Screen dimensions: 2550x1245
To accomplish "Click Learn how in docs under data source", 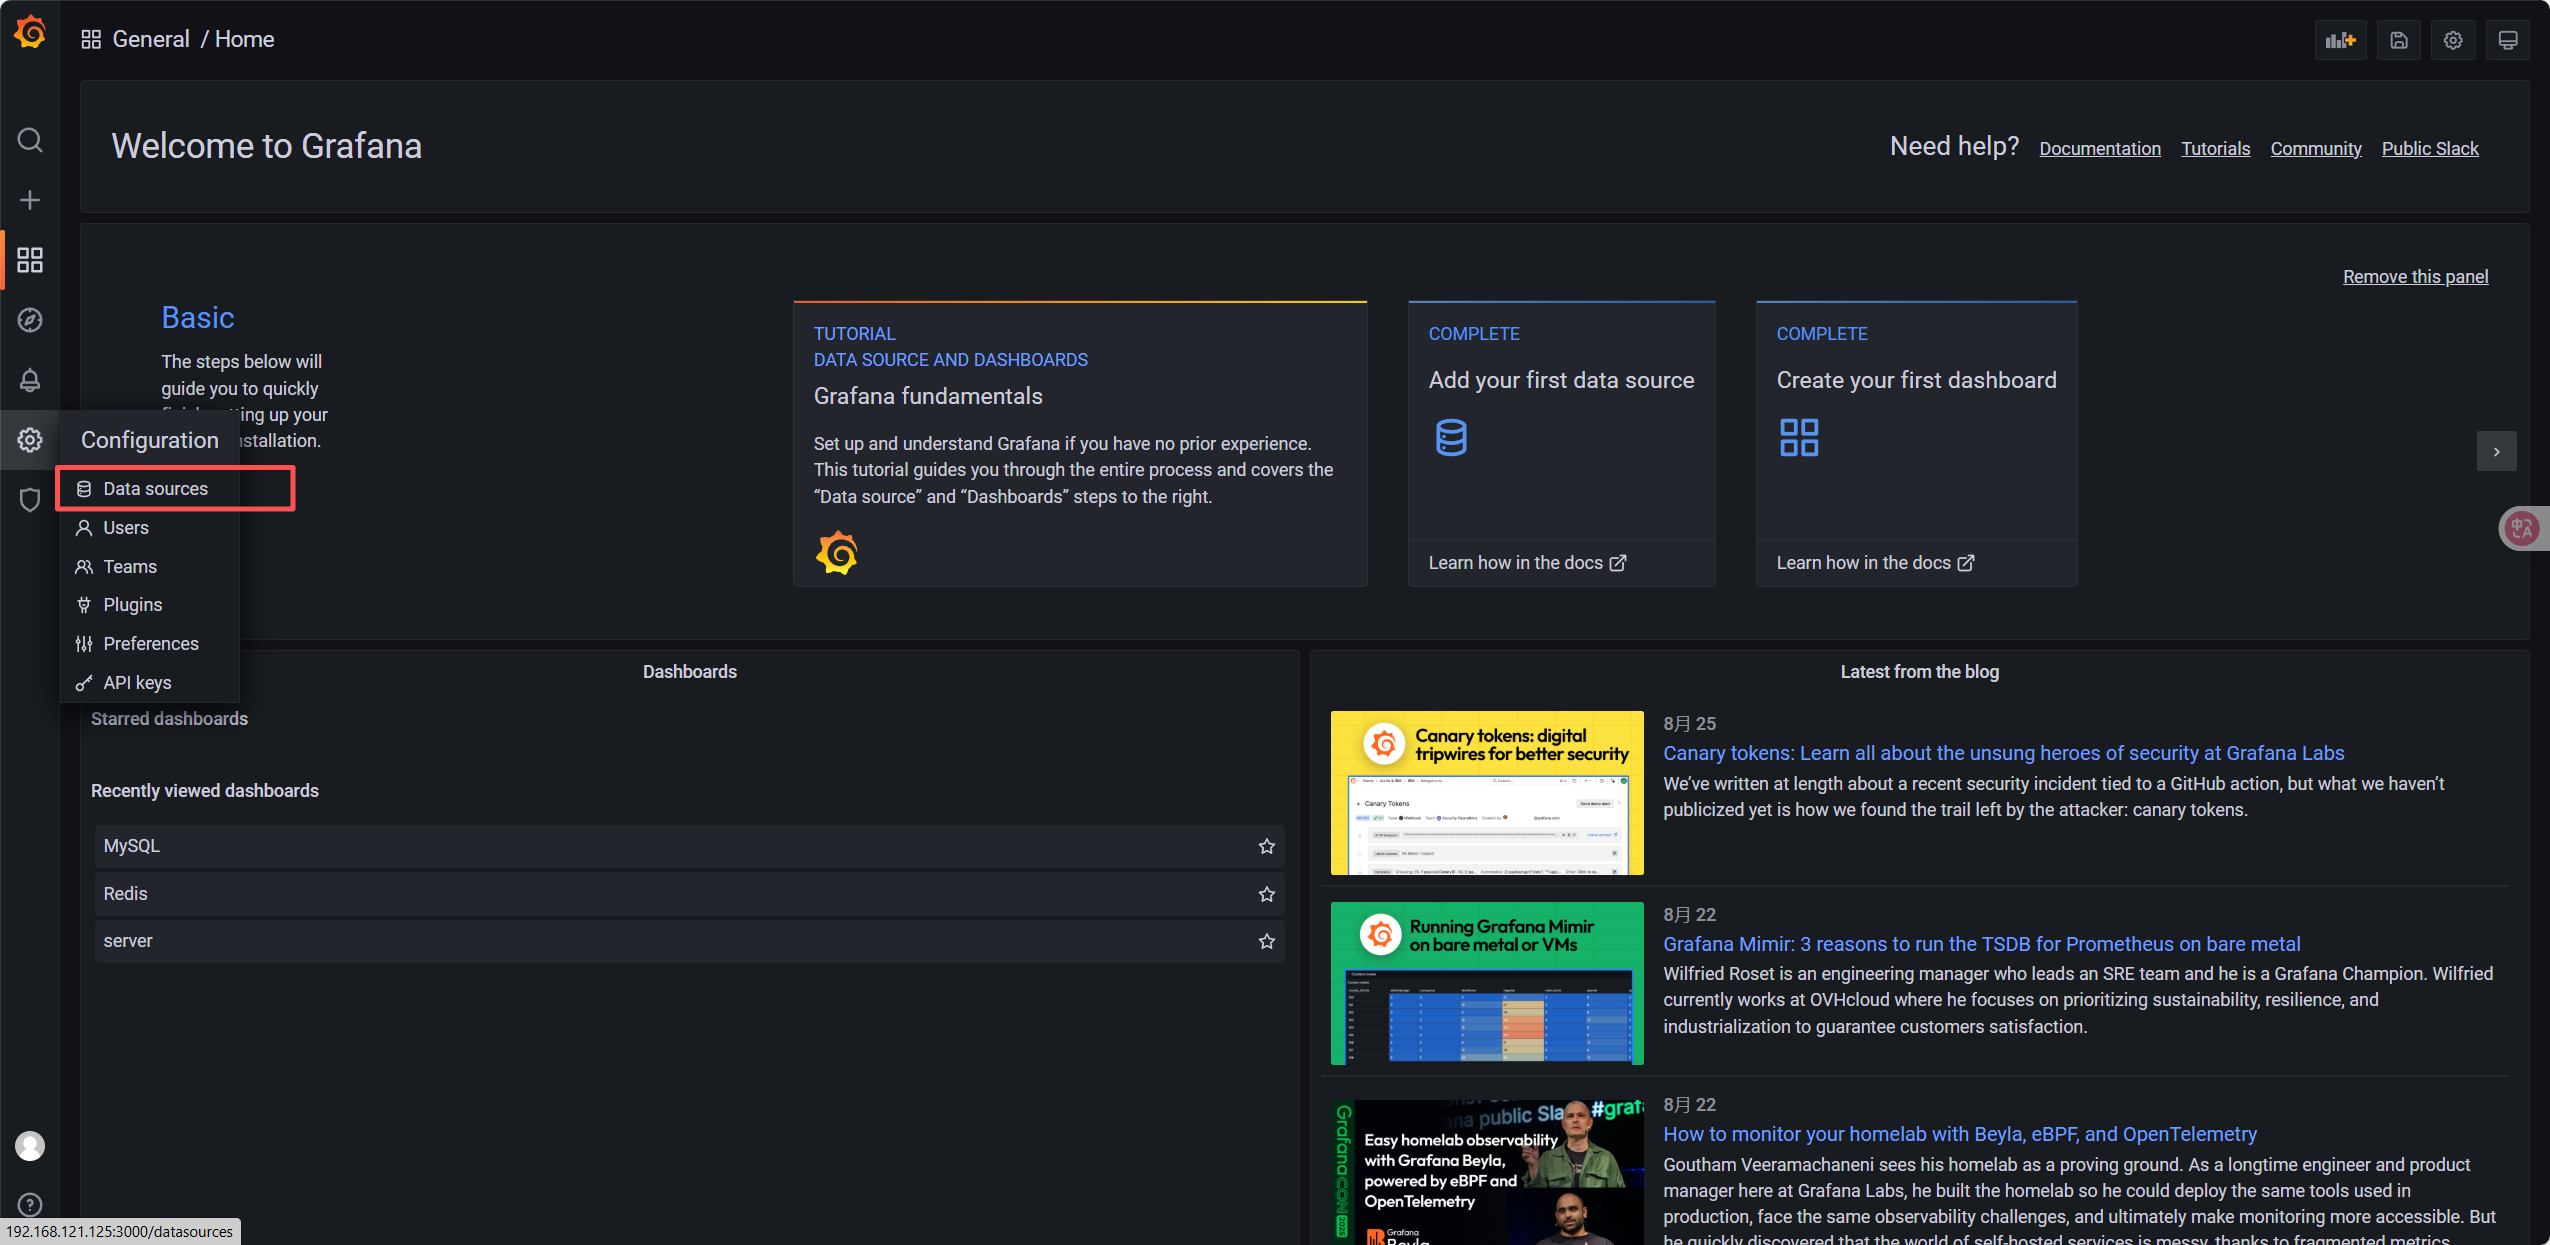I will tap(1527, 563).
